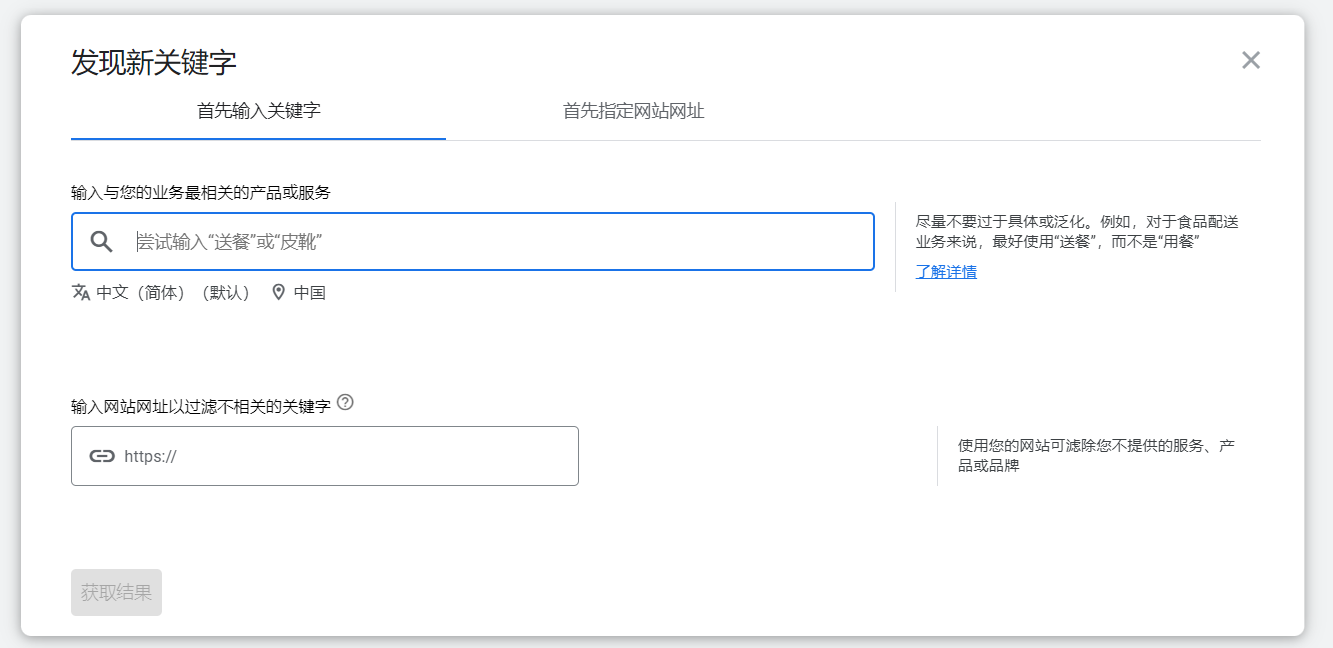Click the location pin icon
The height and width of the screenshot is (648, 1333).
(x=279, y=293)
